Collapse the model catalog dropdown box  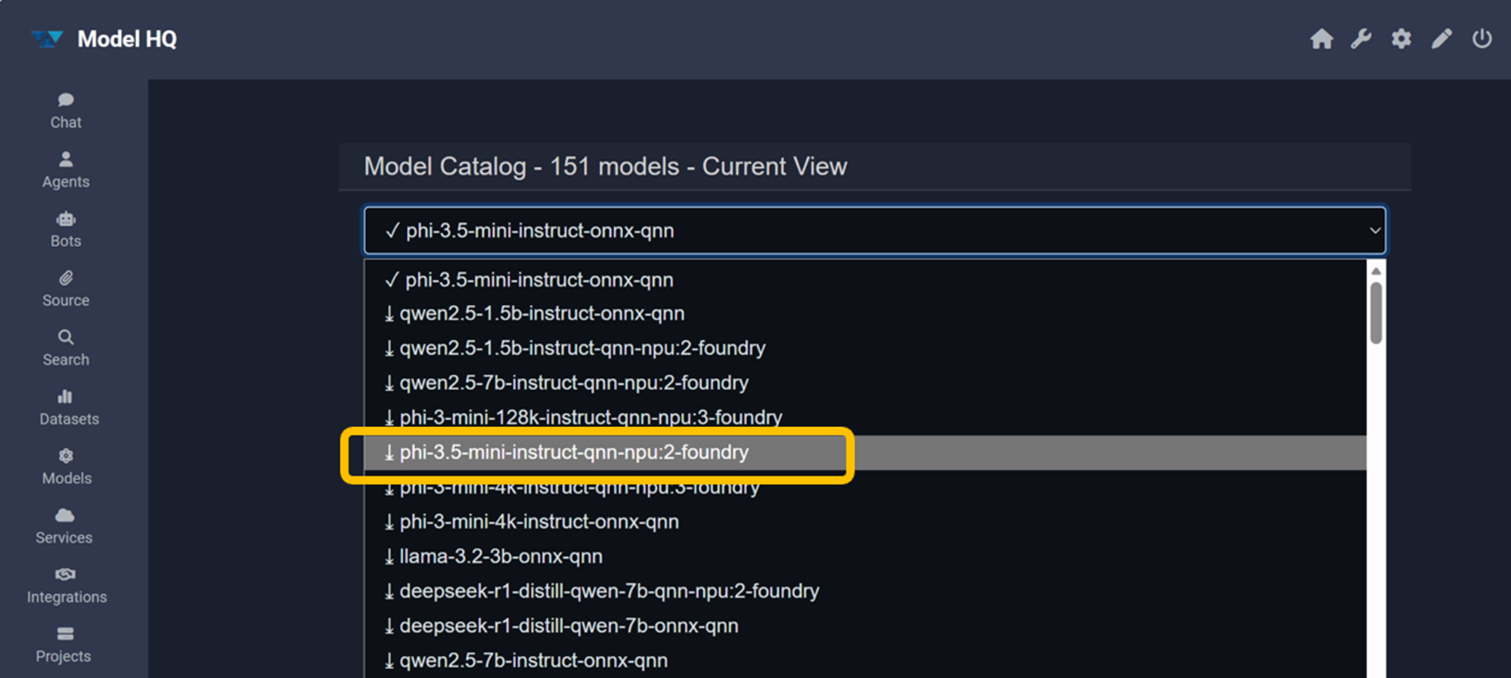click(875, 230)
